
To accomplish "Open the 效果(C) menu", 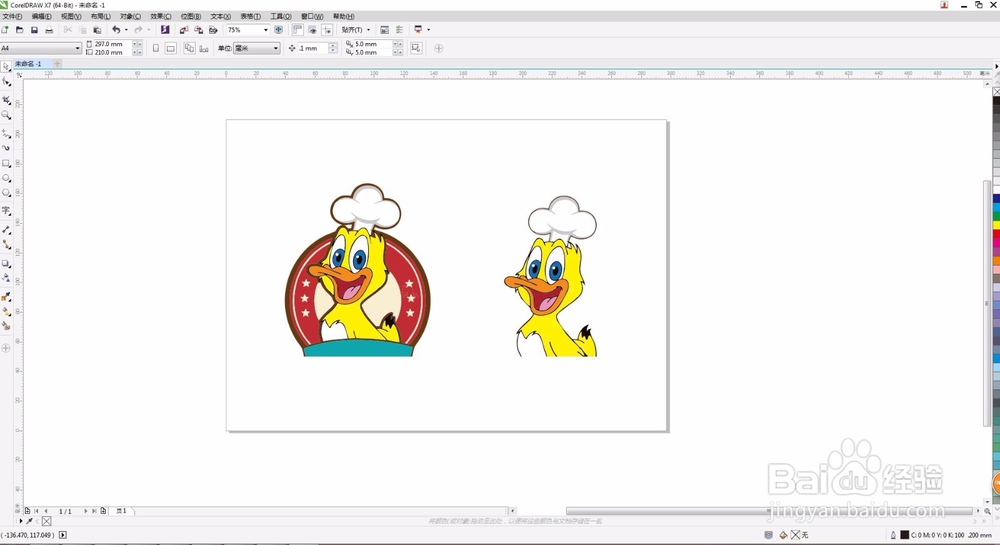I will (161, 17).
